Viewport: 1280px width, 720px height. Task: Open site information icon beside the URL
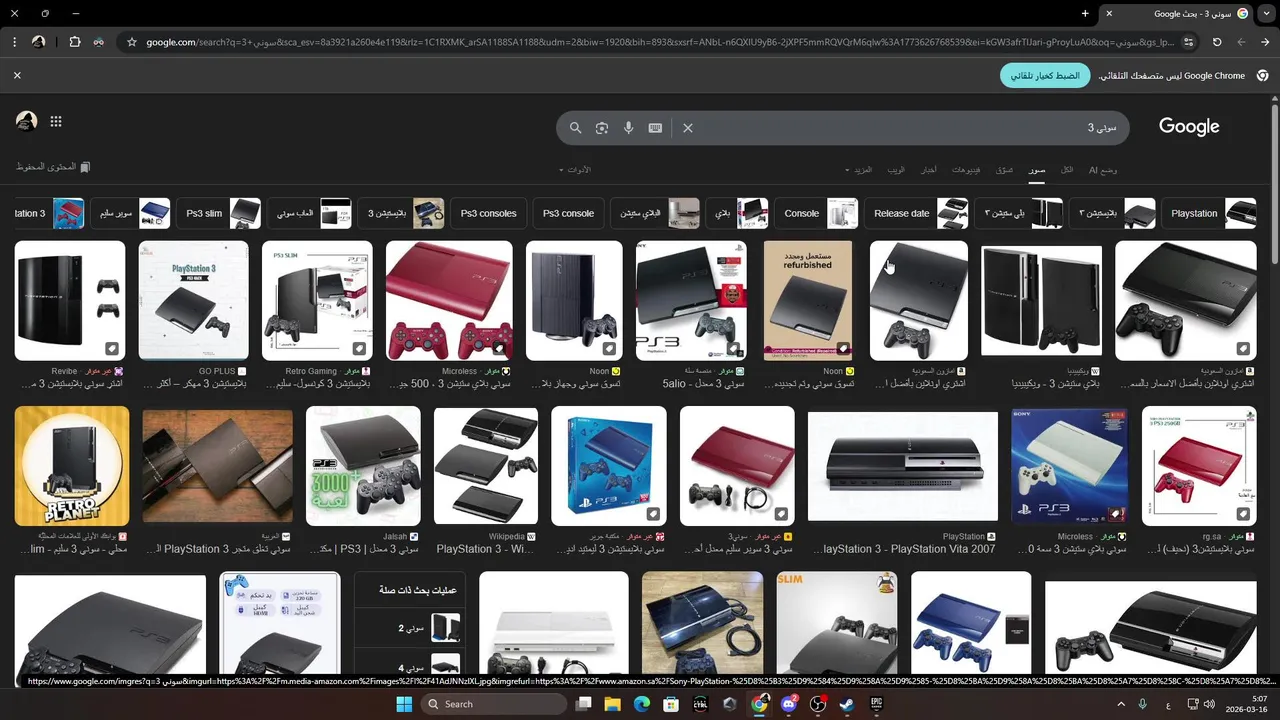coord(1188,42)
